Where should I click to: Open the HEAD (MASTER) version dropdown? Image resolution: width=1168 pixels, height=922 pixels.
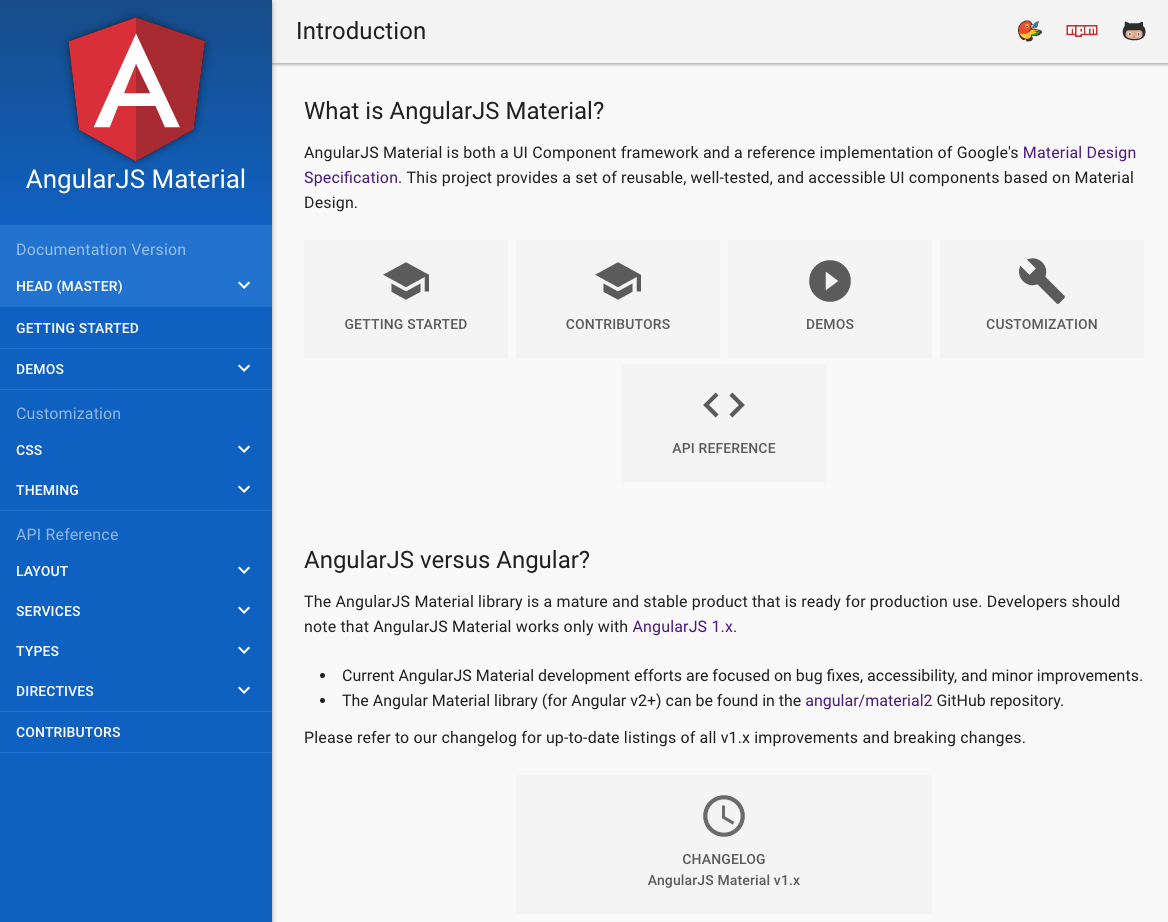[x=136, y=286]
